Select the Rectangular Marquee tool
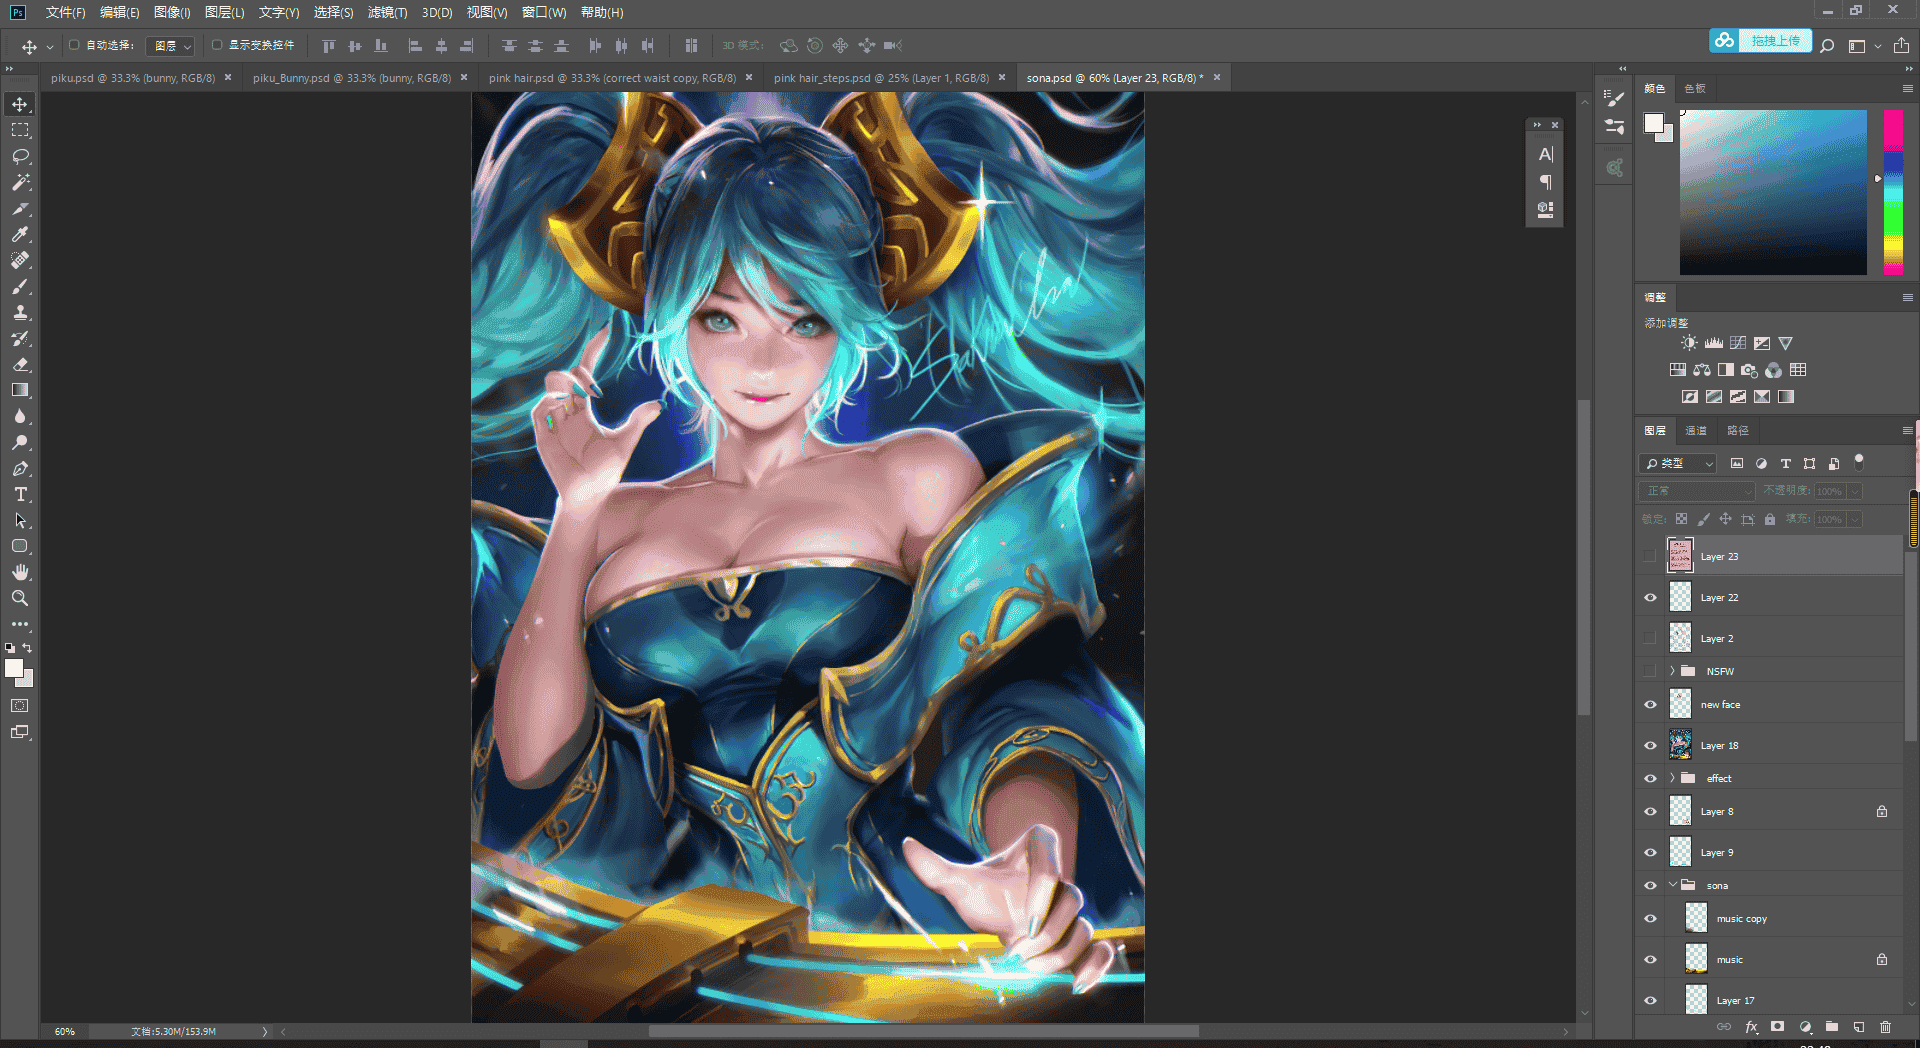The width and height of the screenshot is (1920, 1048). (x=20, y=130)
